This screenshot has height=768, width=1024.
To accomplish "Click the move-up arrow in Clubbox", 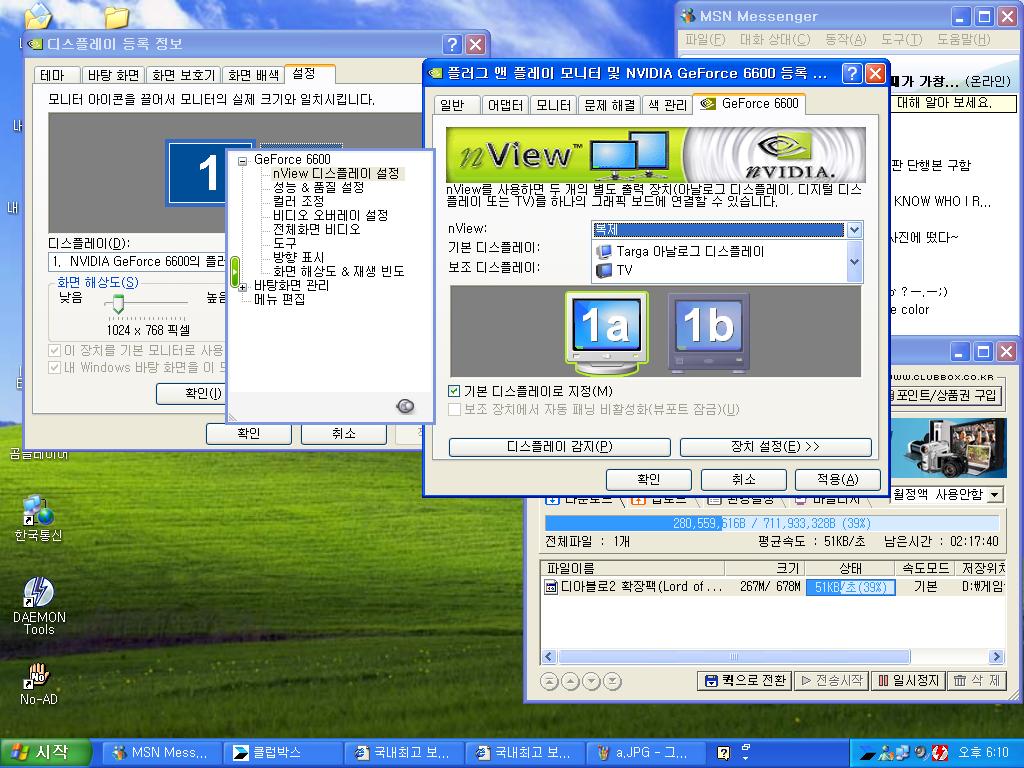I will [x=571, y=681].
